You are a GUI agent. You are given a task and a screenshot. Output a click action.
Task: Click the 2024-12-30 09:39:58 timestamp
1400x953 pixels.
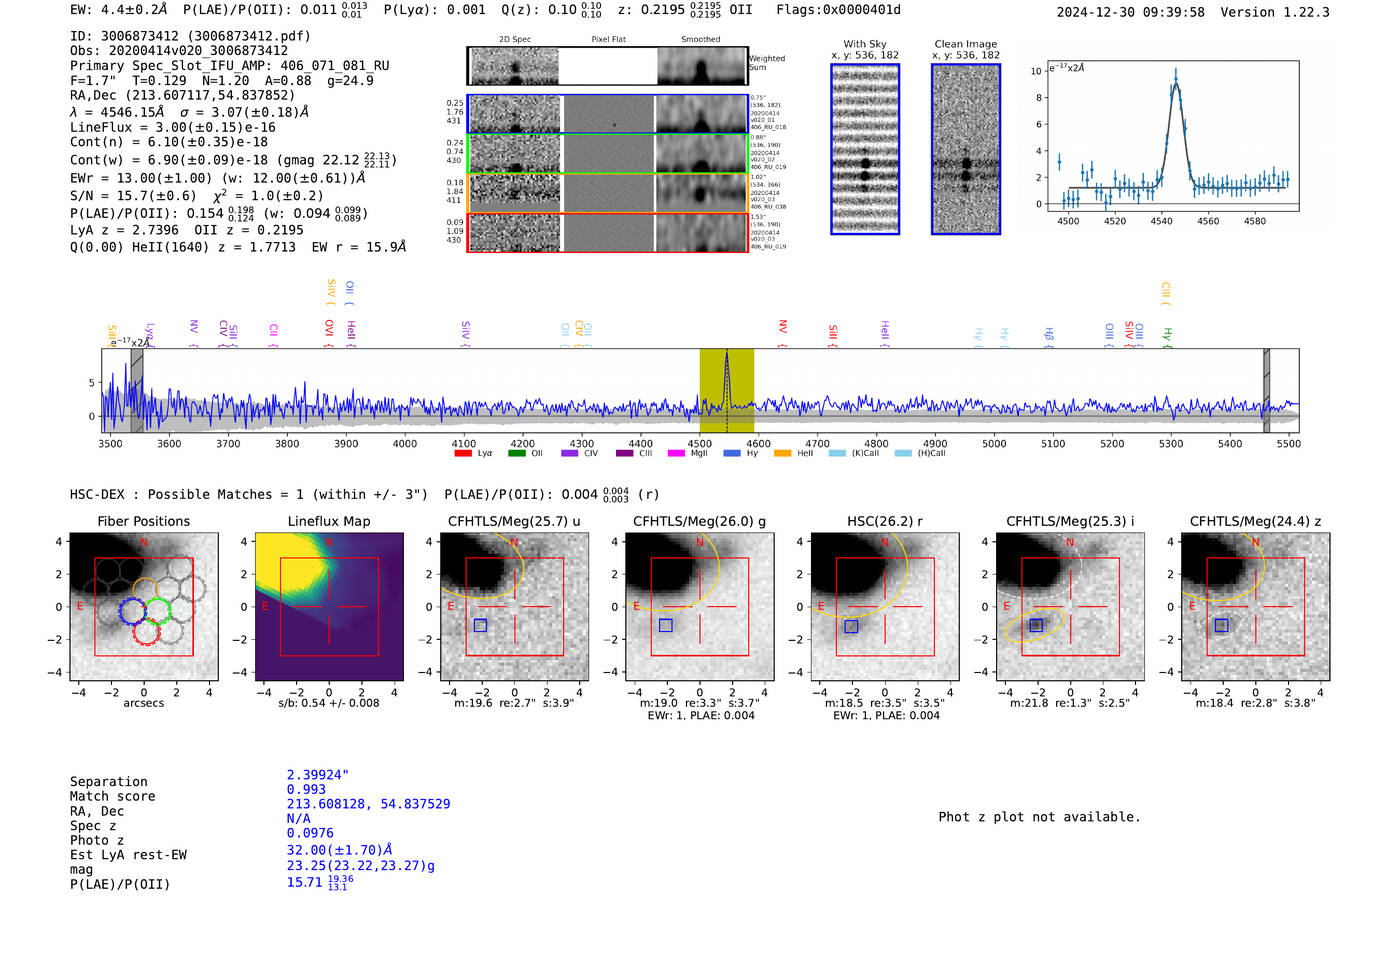(x=1131, y=12)
